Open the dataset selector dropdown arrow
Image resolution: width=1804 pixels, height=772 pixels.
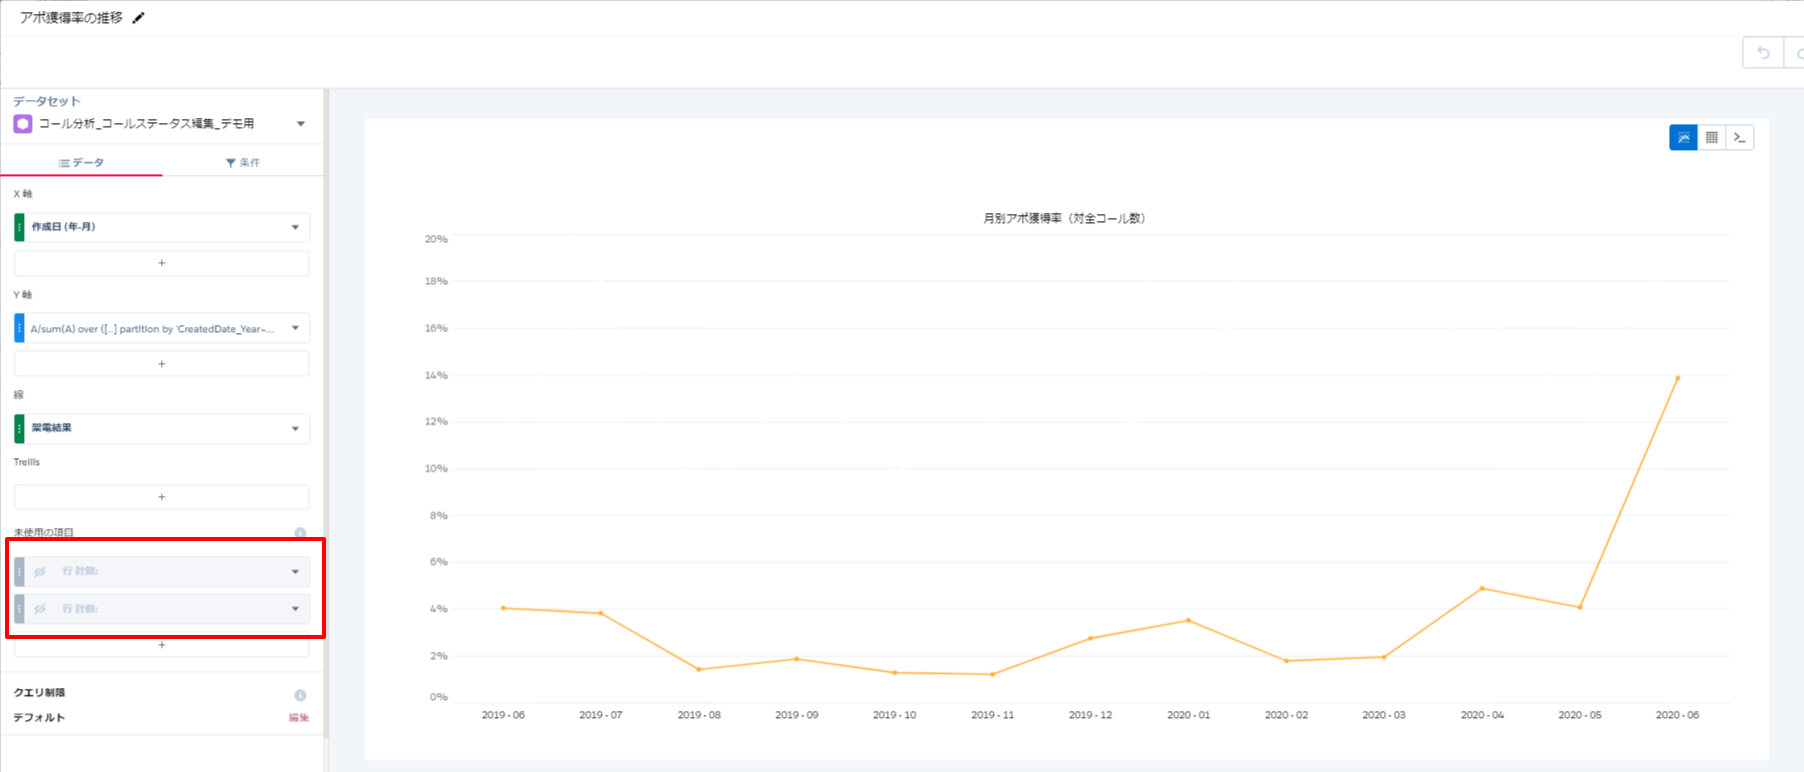[300, 124]
